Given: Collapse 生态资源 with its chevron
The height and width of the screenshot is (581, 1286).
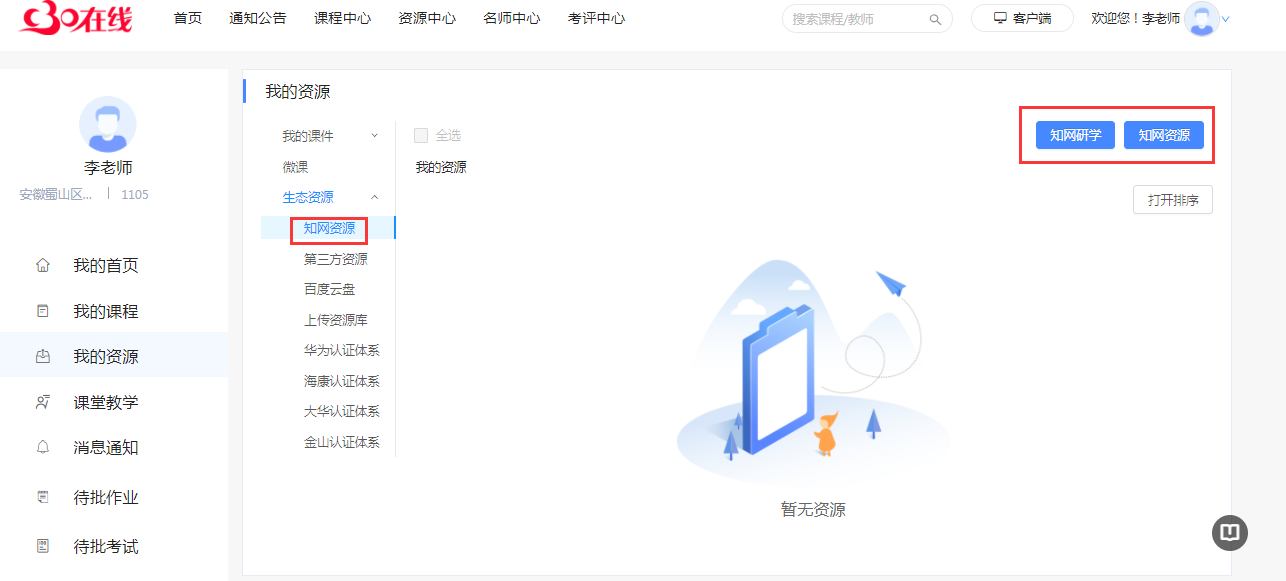Looking at the screenshot, I should (375, 197).
